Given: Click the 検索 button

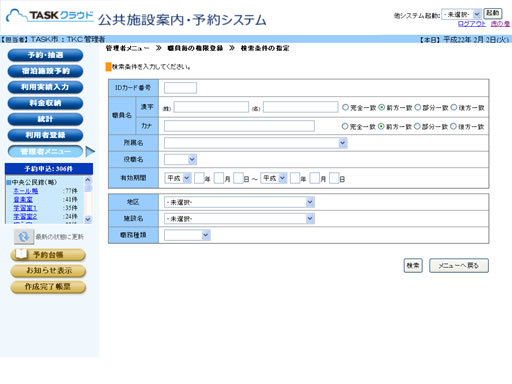Looking at the screenshot, I should click(x=413, y=266).
